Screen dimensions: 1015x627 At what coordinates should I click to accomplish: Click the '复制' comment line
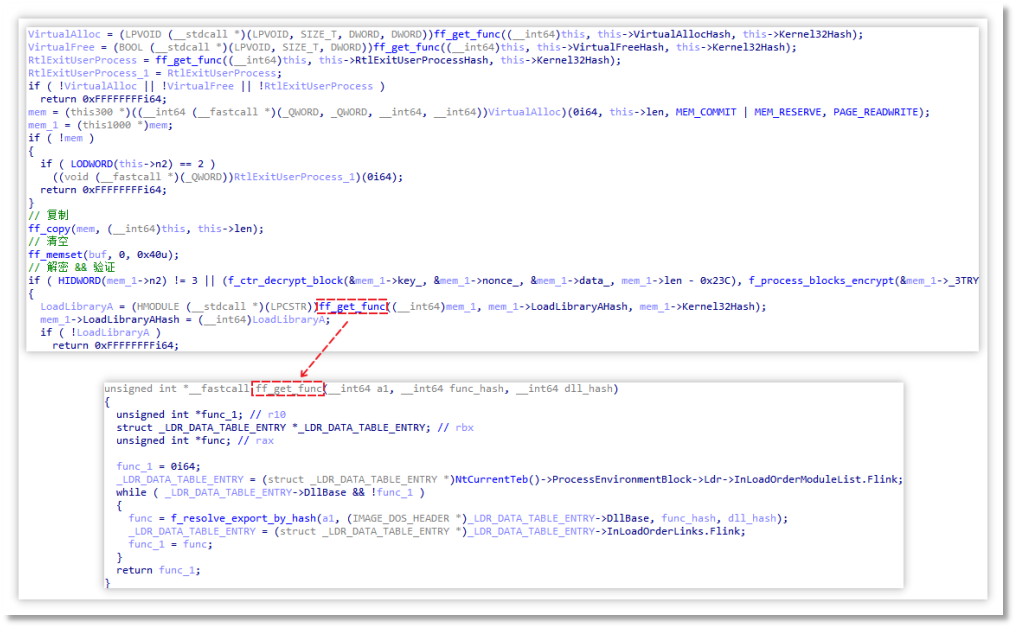point(50,216)
